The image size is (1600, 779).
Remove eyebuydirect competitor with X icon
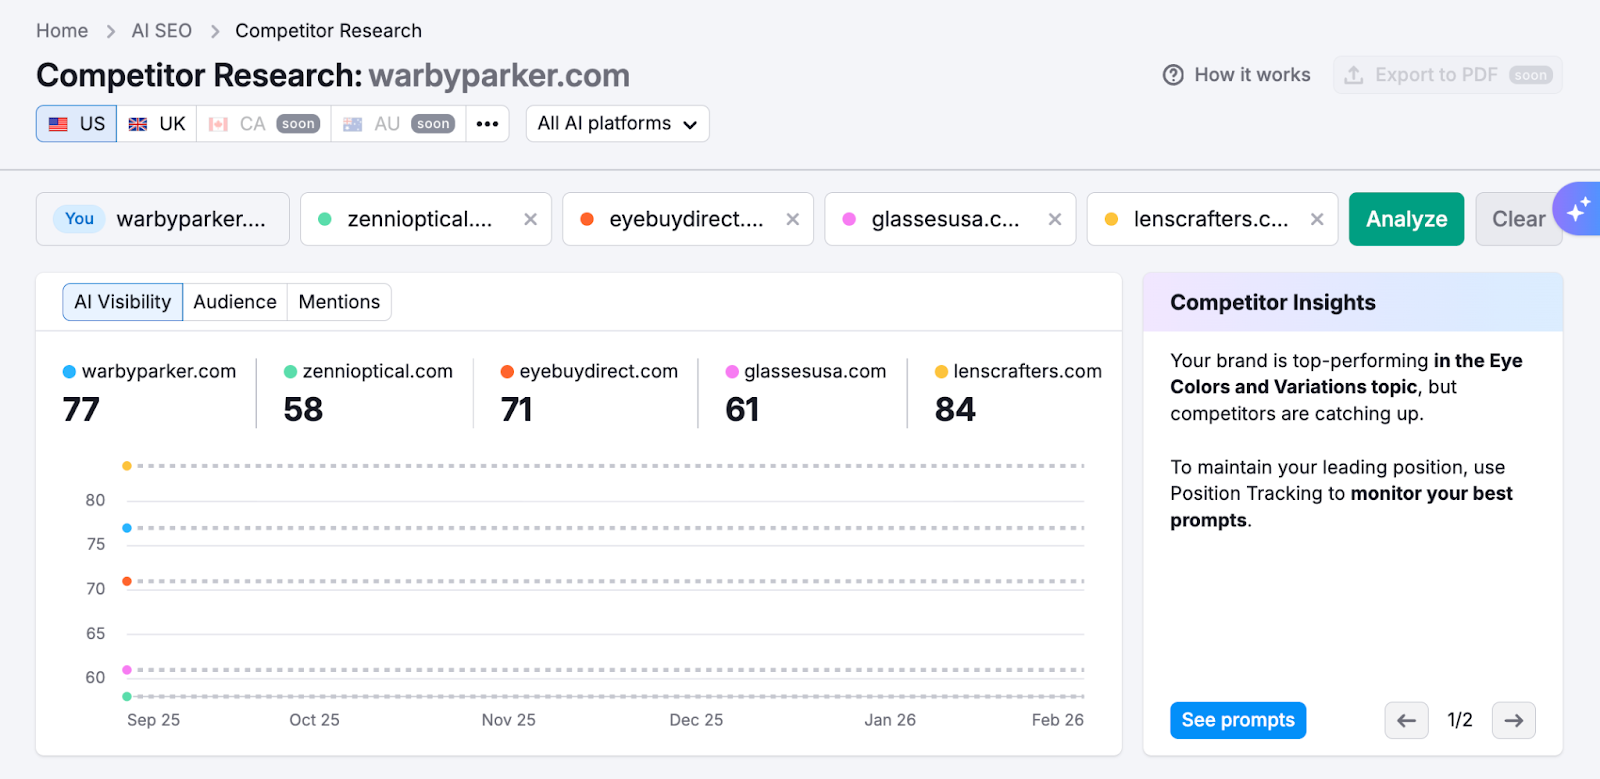click(792, 219)
